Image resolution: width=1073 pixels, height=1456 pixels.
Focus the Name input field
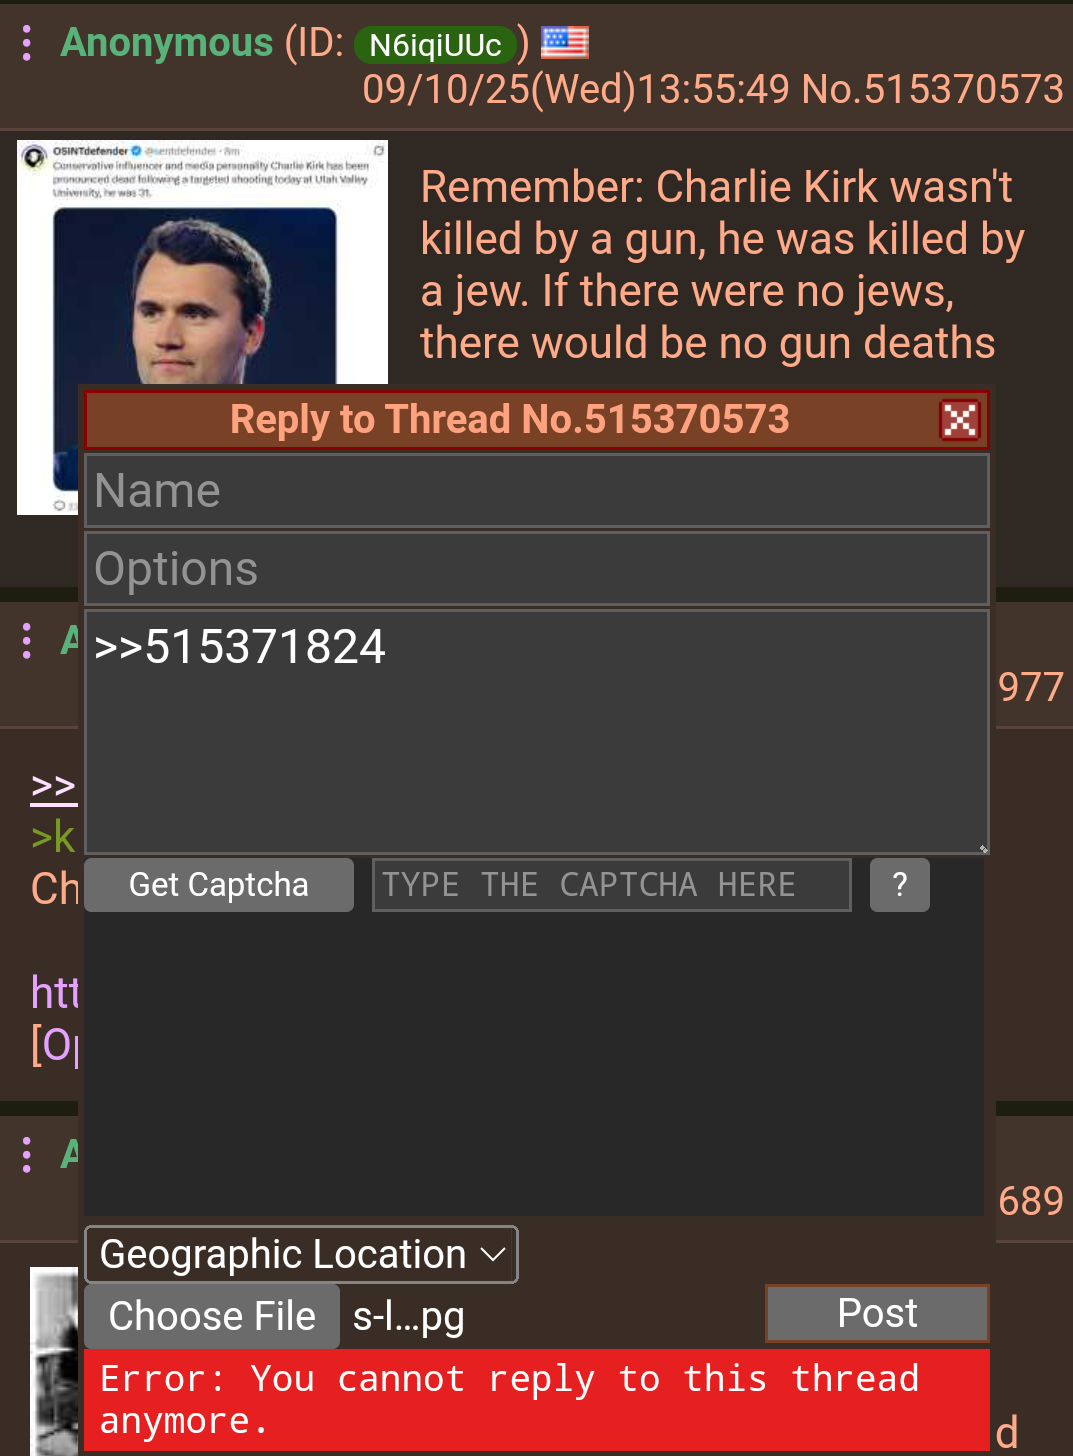537,491
